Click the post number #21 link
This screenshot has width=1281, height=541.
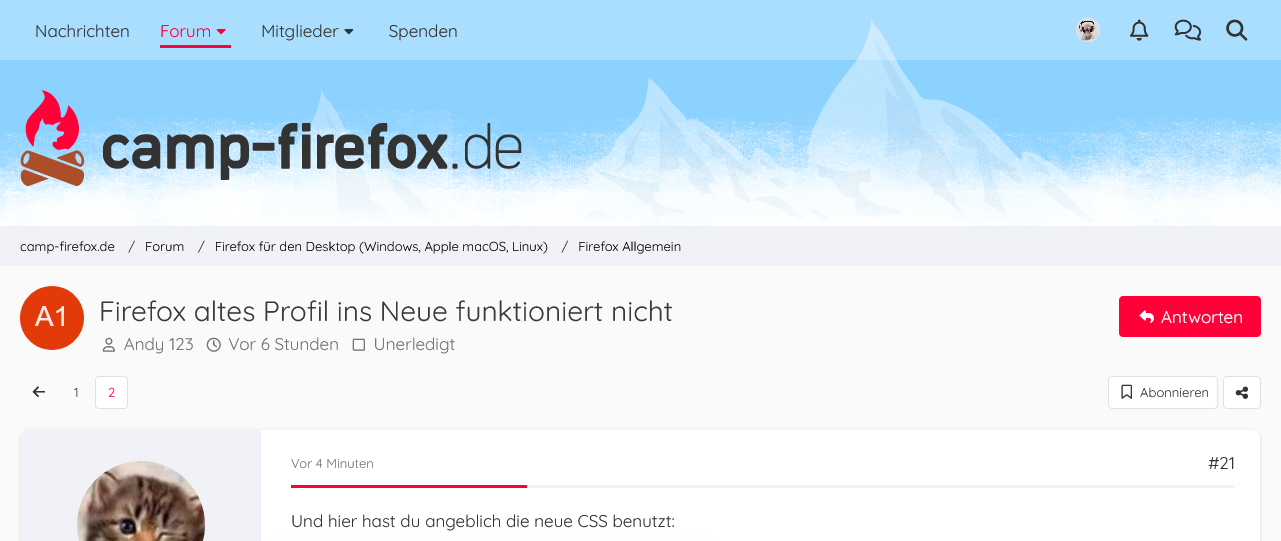(1221, 463)
